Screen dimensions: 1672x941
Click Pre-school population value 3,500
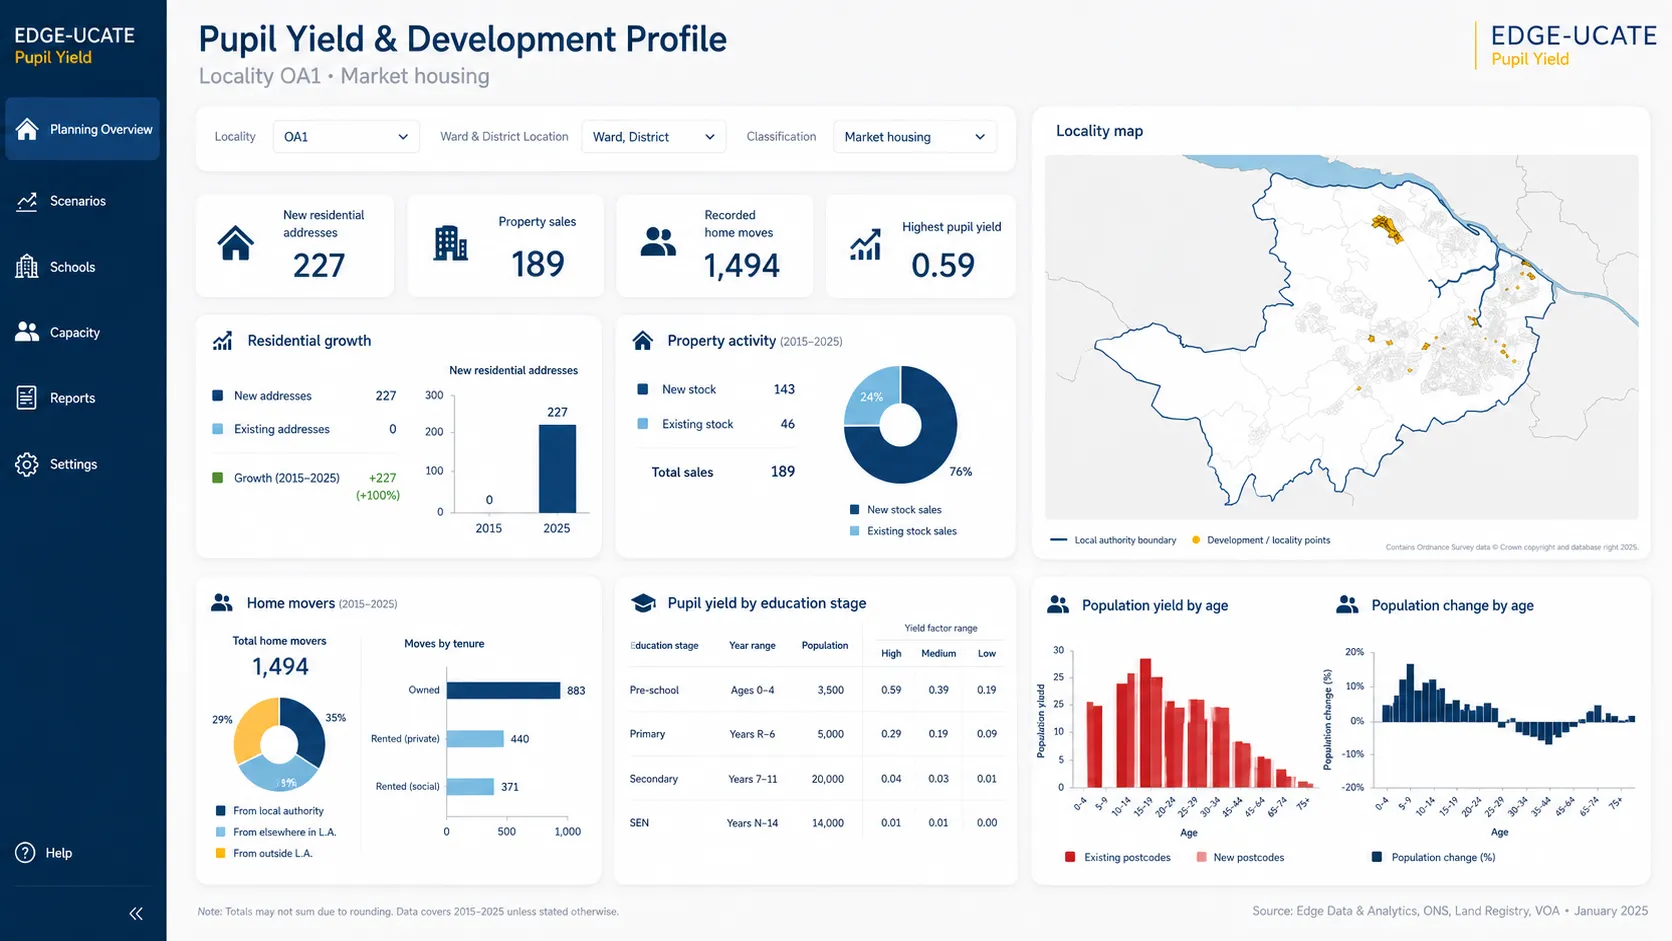(830, 690)
